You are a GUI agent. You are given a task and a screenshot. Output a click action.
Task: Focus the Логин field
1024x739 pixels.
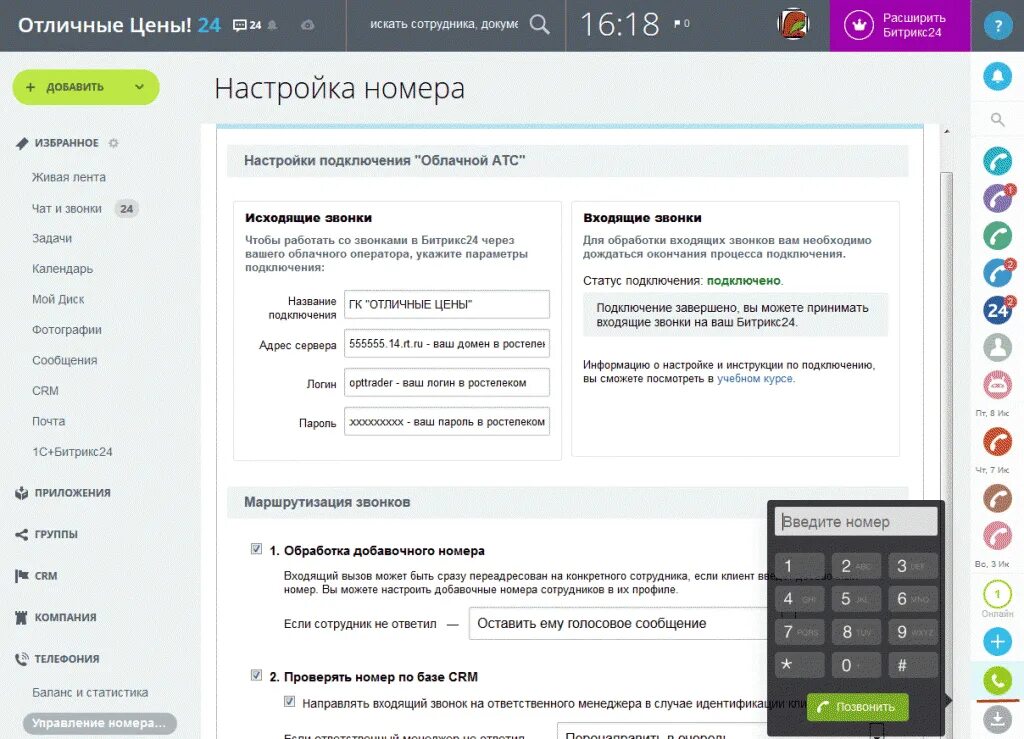pyautogui.click(x=447, y=383)
